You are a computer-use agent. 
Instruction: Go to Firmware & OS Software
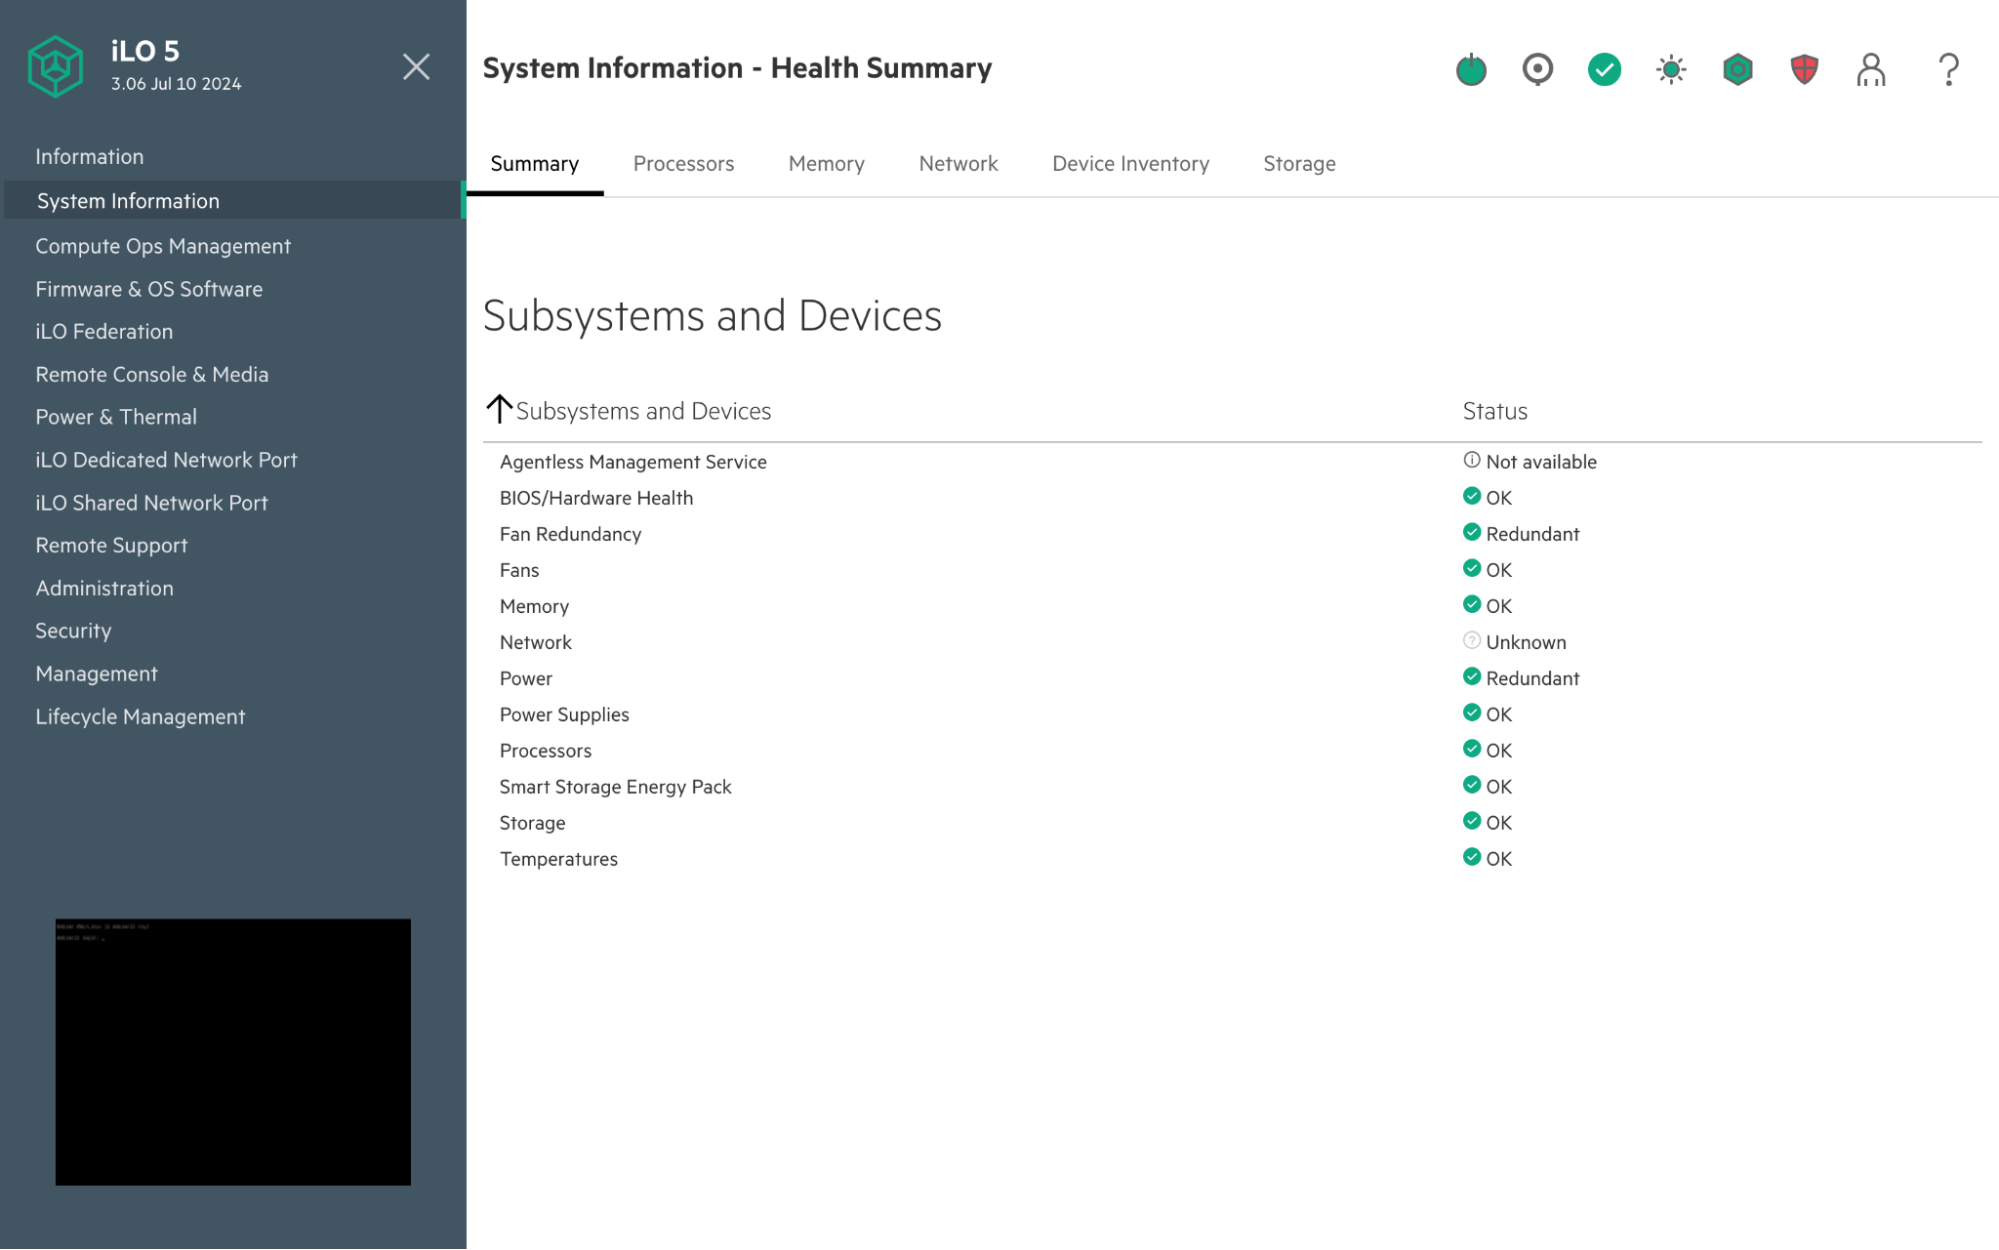(x=149, y=289)
